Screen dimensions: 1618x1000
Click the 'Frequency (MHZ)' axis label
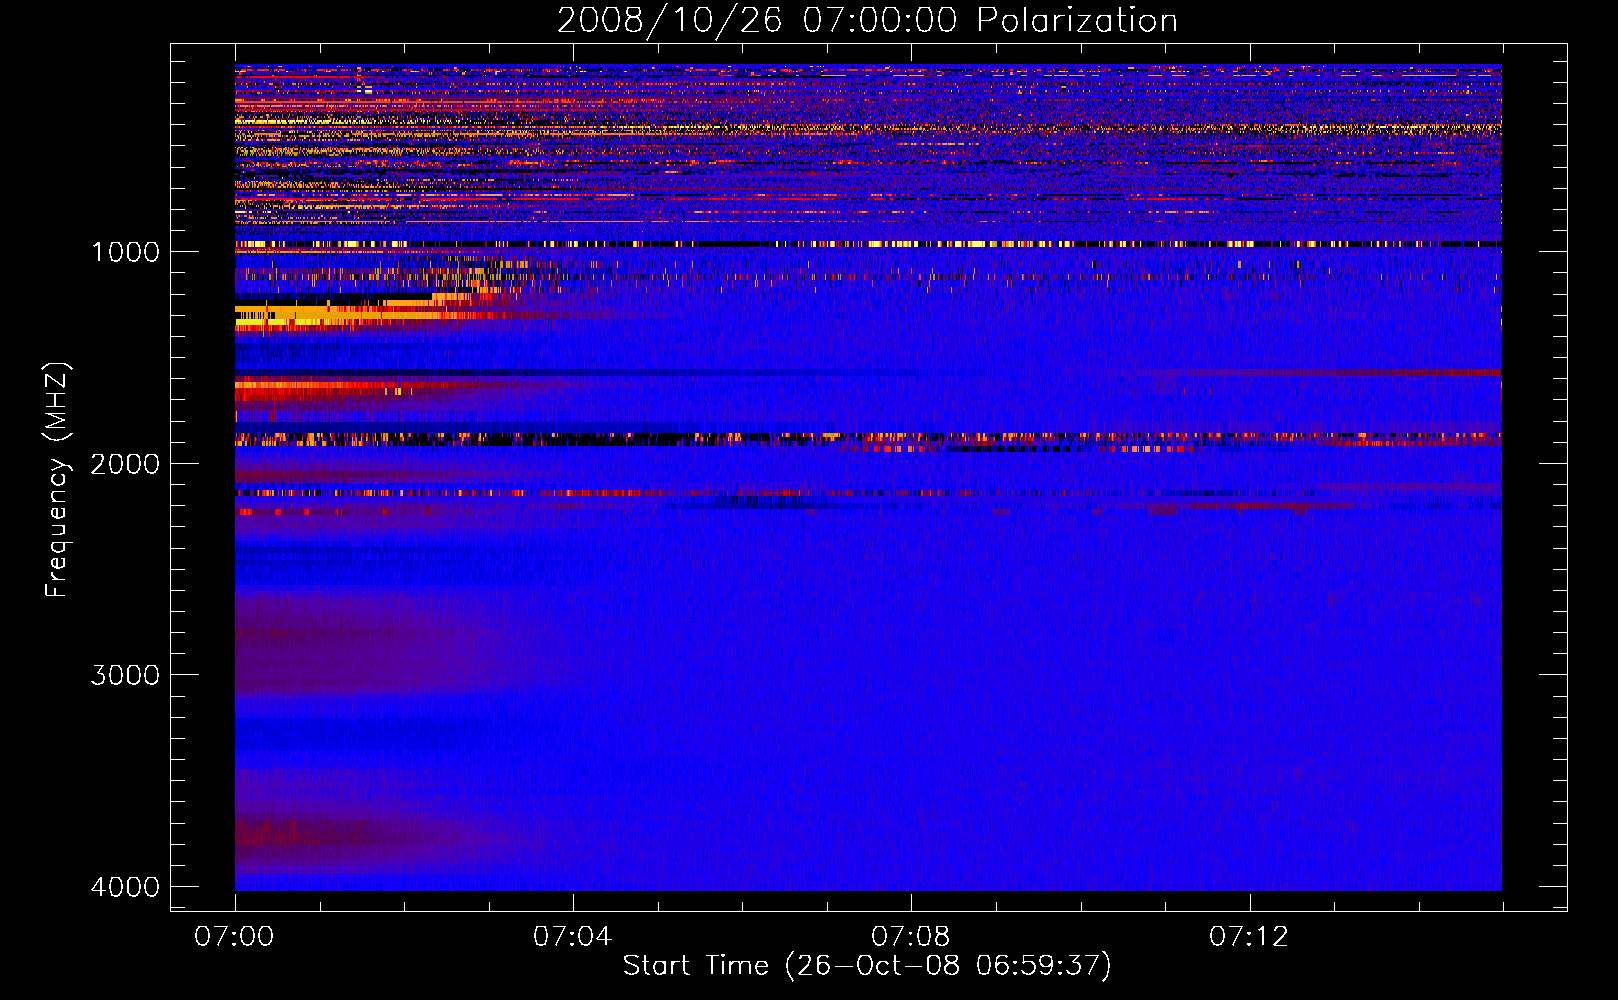click(x=58, y=480)
